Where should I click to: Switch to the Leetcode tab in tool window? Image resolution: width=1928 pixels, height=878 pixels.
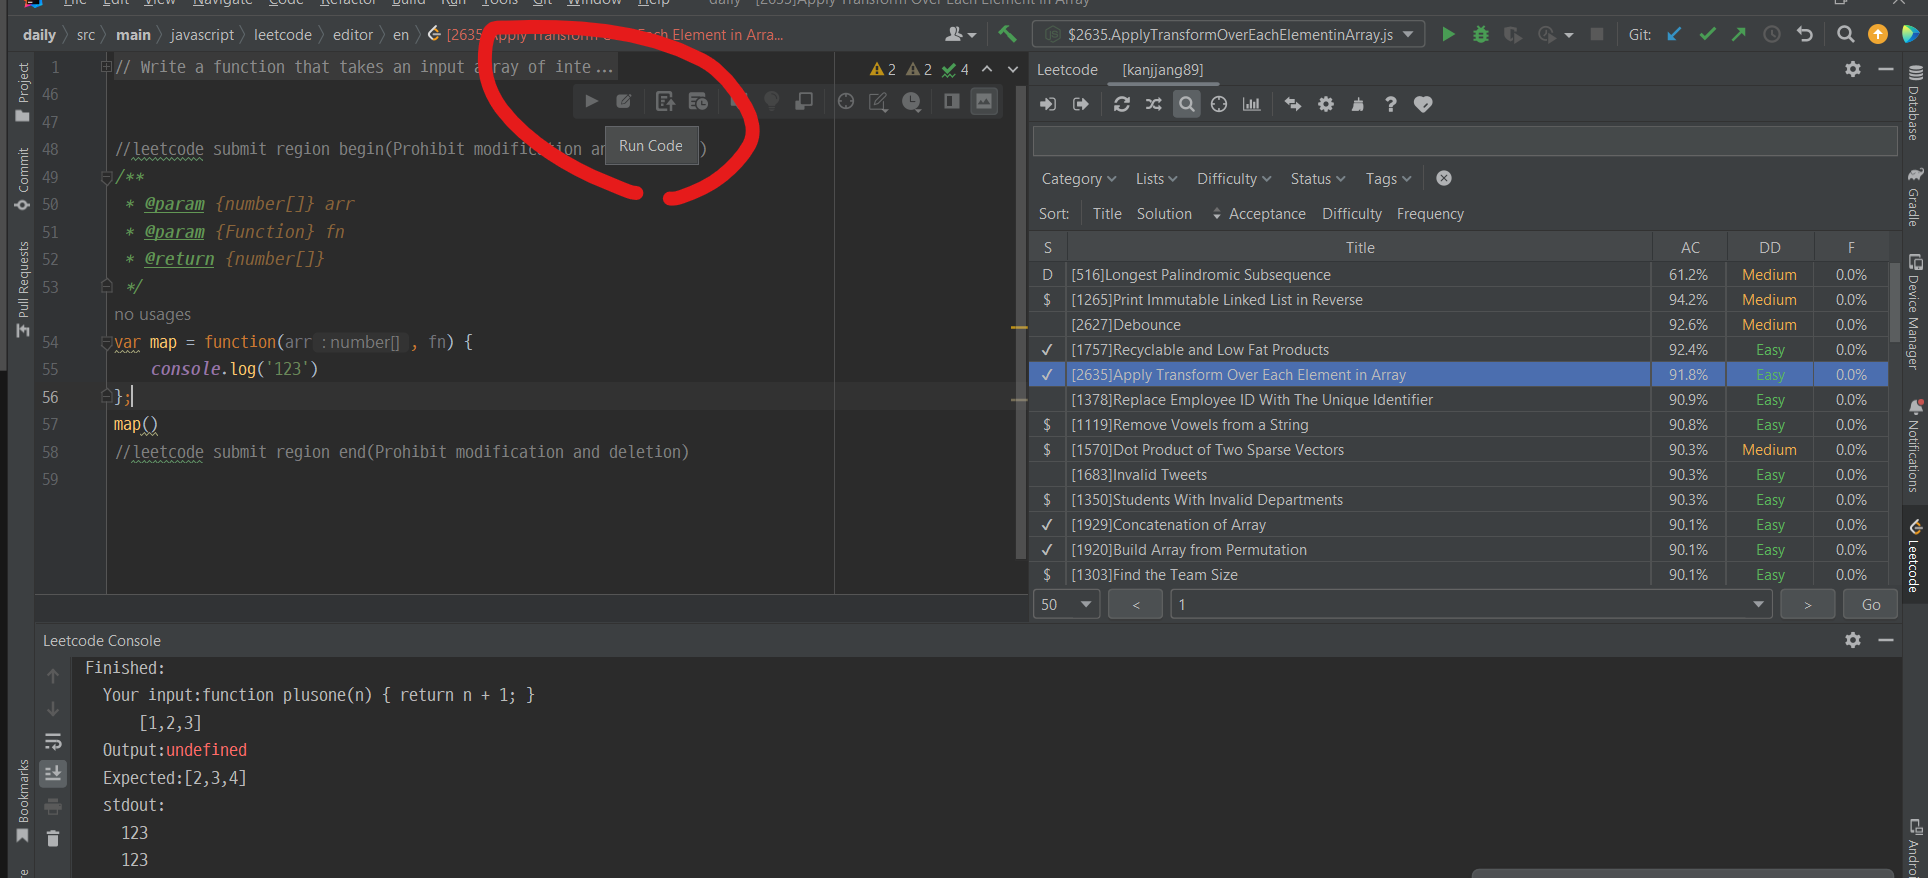(x=1067, y=70)
